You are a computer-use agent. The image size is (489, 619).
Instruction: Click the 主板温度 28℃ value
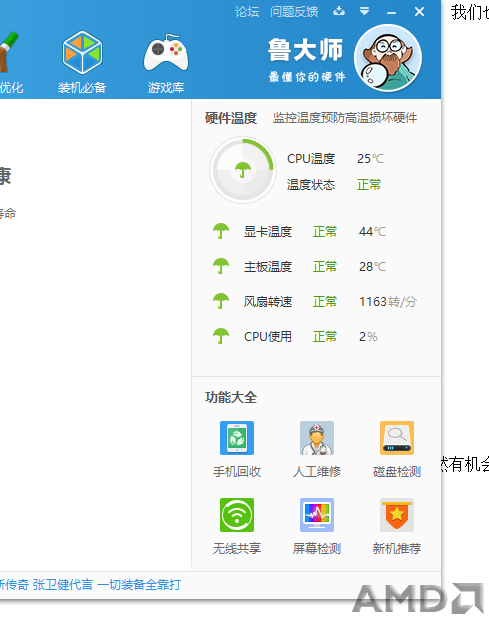point(372,266)
